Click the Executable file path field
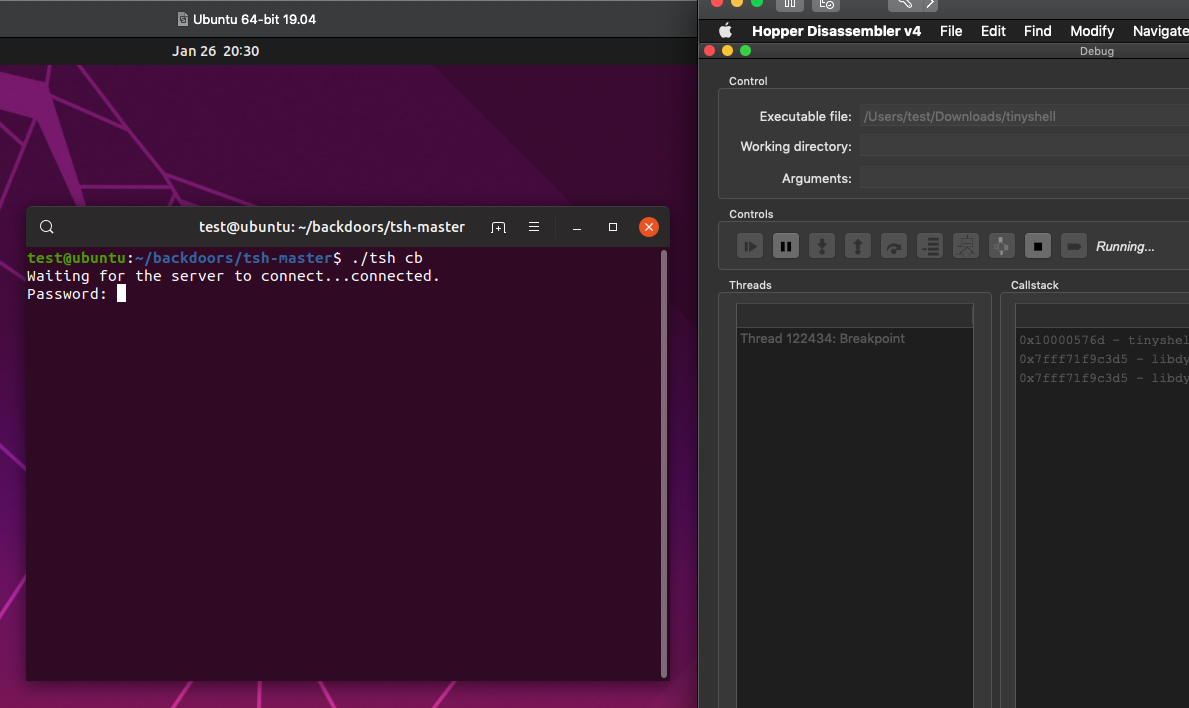This screenshot has width=1189, height=708. (x=1024, y=116)
